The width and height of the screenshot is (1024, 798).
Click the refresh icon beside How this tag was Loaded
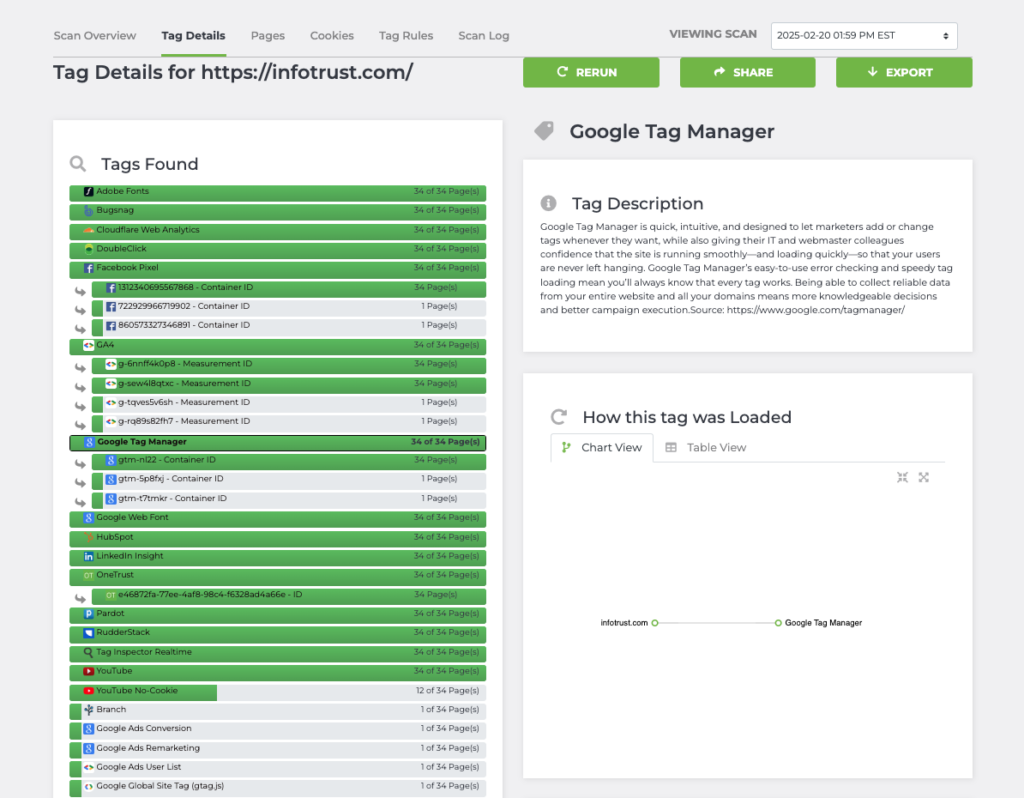point(559,417)
